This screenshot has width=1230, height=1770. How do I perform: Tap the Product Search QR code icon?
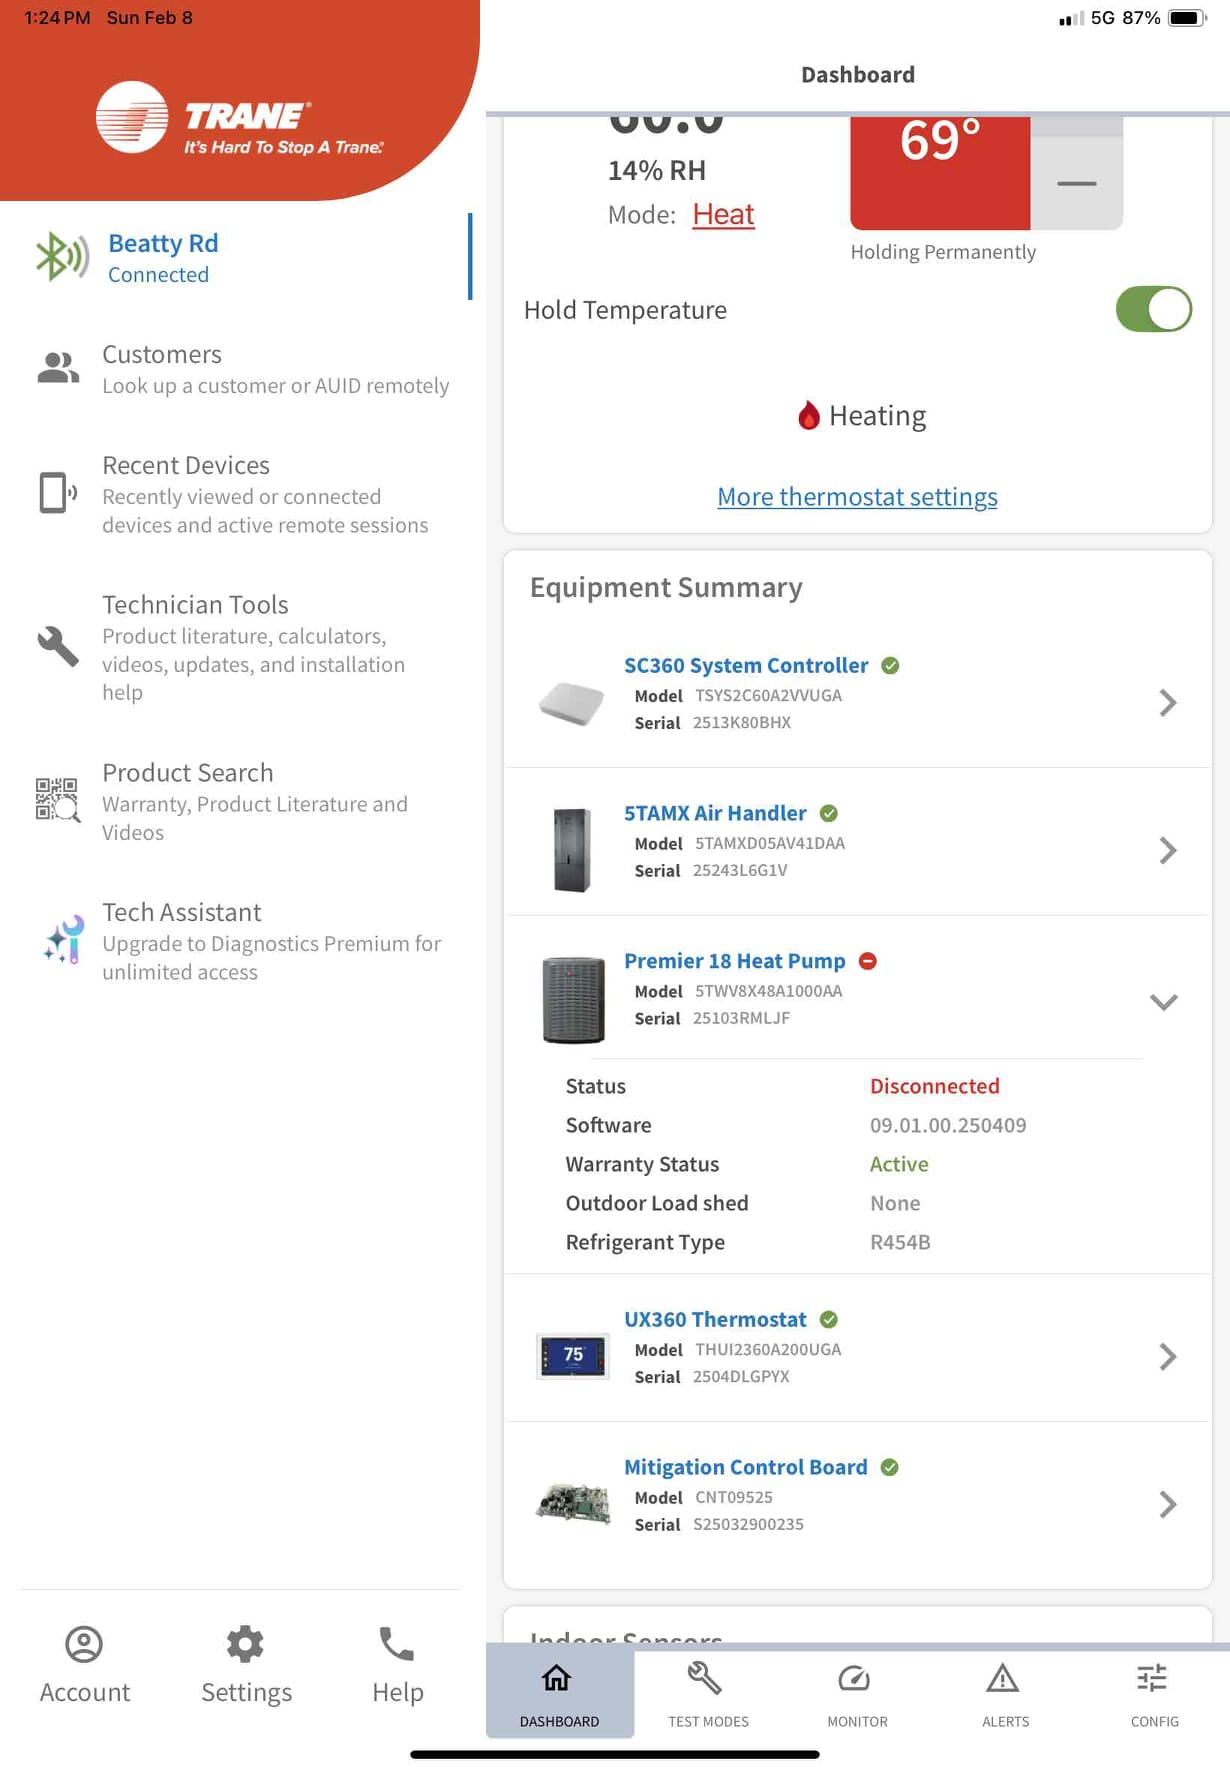point(58,800)
